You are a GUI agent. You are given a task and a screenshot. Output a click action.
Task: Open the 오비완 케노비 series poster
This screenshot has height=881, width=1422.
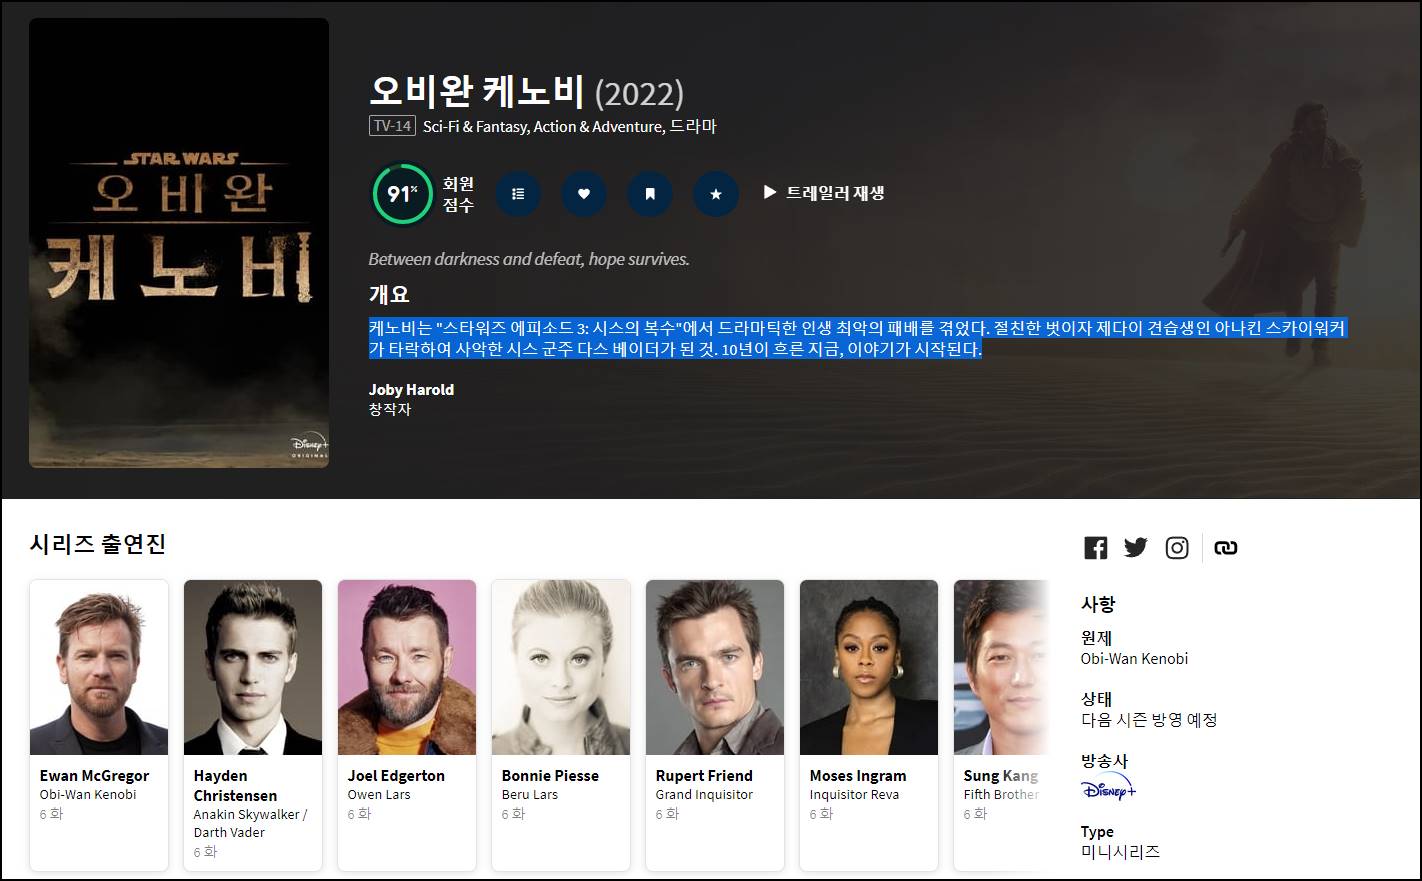coord(179,243)
